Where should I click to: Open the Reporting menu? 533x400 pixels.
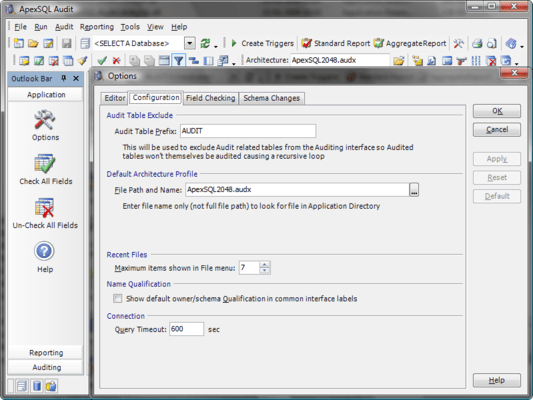pyautogui.click(x=97, y=27)
